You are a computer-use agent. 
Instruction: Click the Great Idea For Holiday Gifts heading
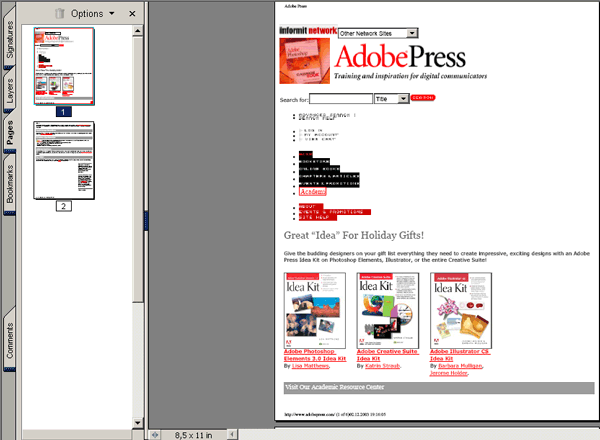(x=354, y=235)
